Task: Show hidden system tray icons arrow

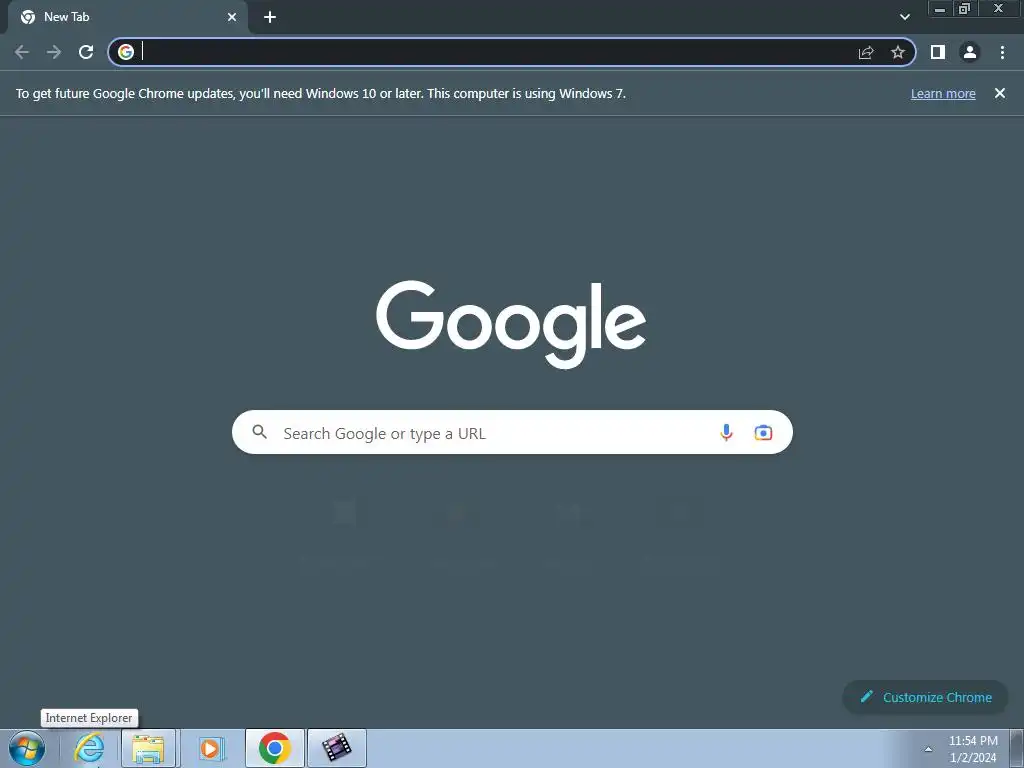Action: 928,750
